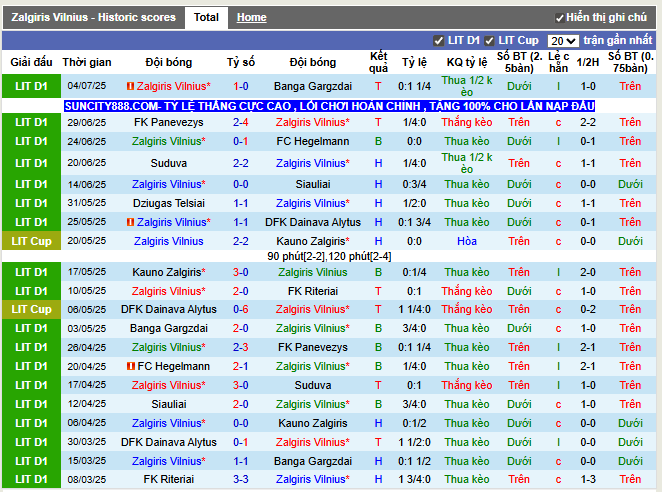Click the red card icon on the 25/05/25 row
The height and width of the screenshot is (492, 662).
[130, 222]
